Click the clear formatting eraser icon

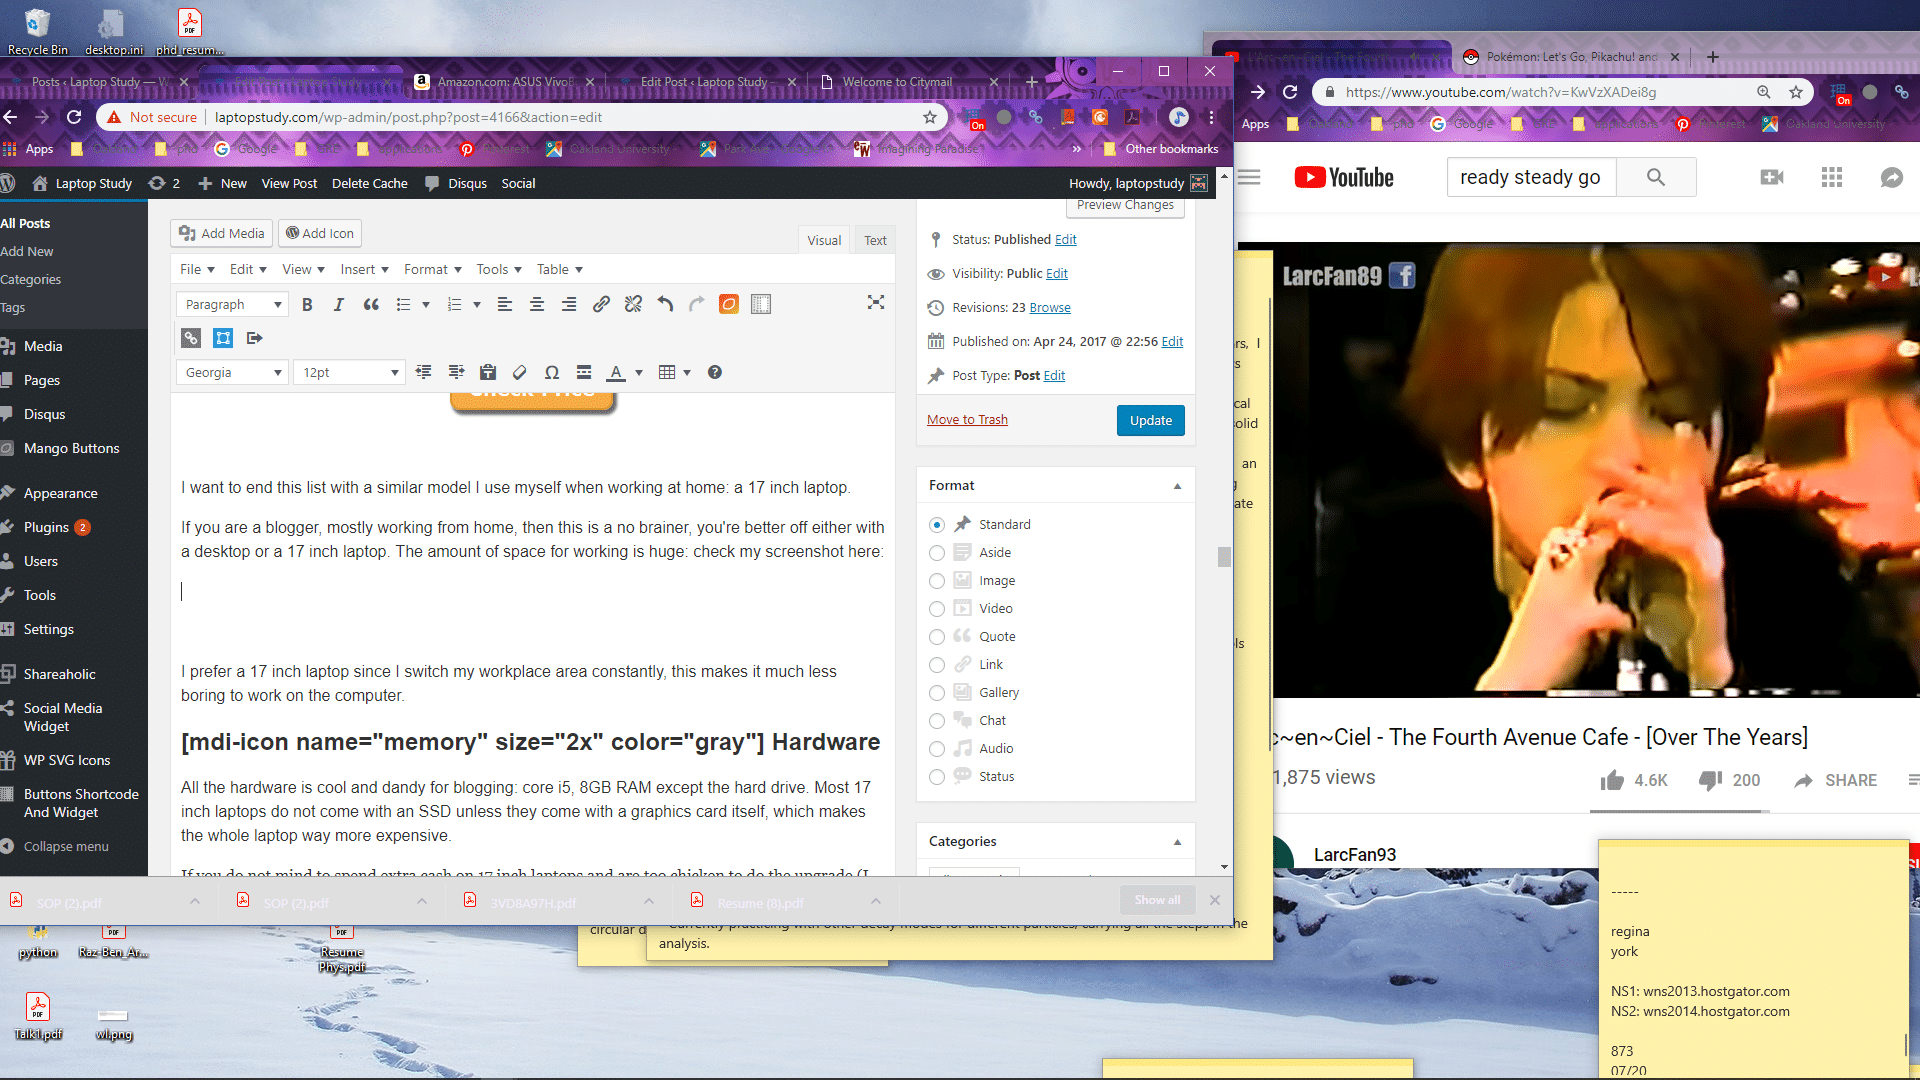click(x=520, y=373)
